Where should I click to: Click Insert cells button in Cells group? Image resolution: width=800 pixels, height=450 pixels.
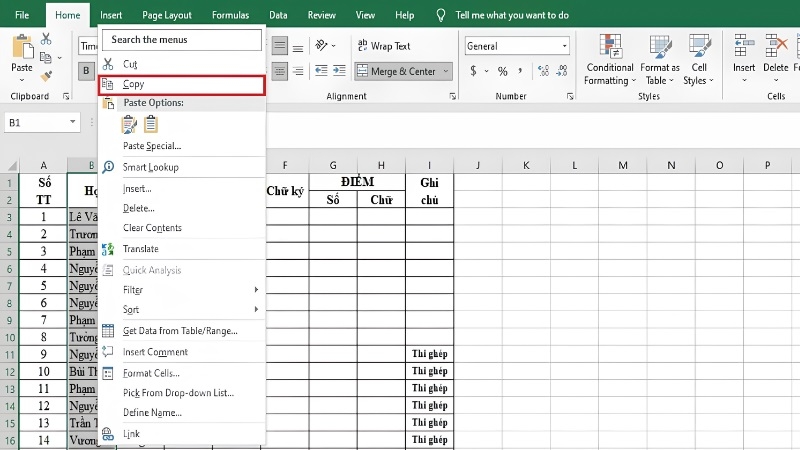point(744,59)
